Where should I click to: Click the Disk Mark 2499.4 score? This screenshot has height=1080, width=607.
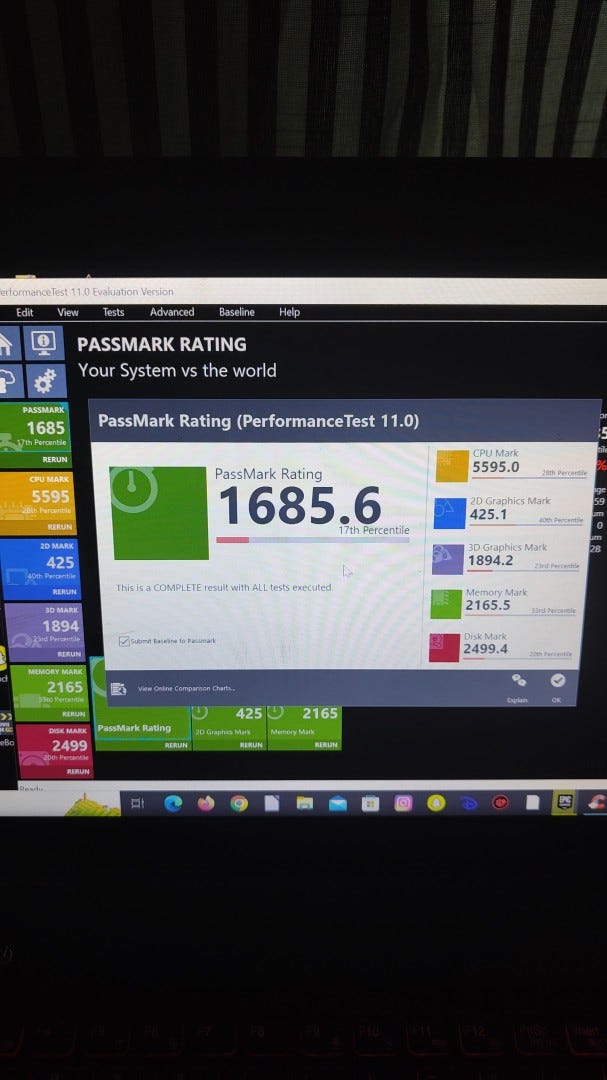[x=486, y=649]
